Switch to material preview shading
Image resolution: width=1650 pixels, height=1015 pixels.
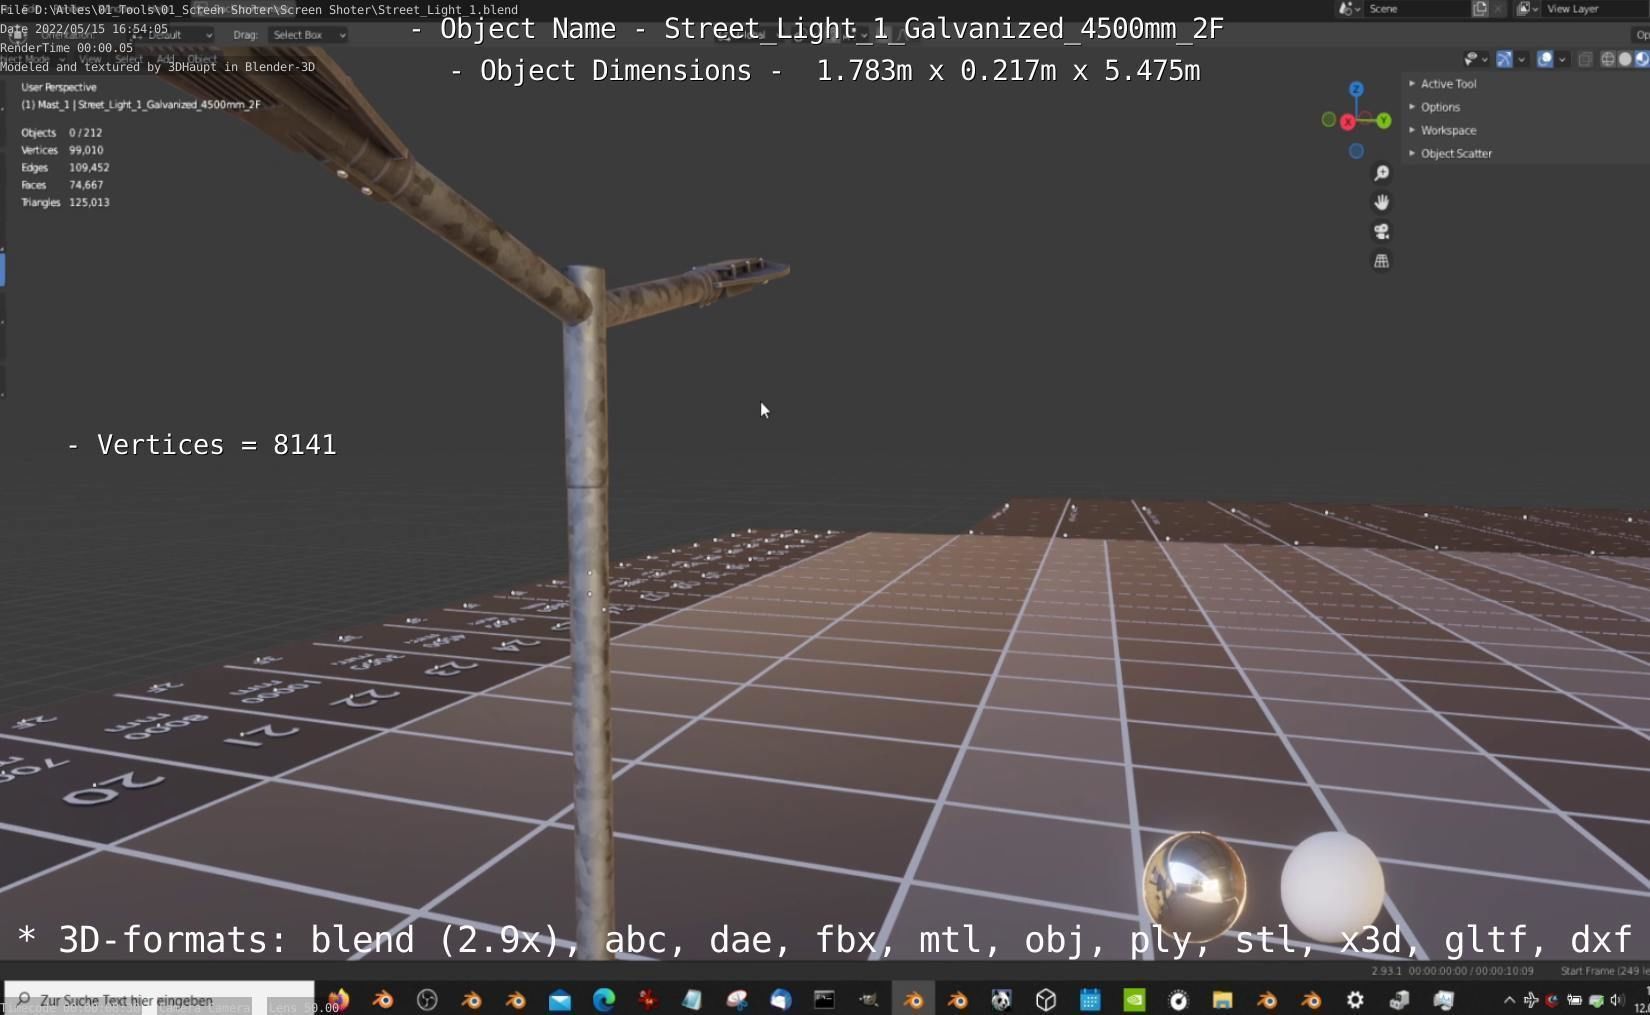tap(1641, 59)
